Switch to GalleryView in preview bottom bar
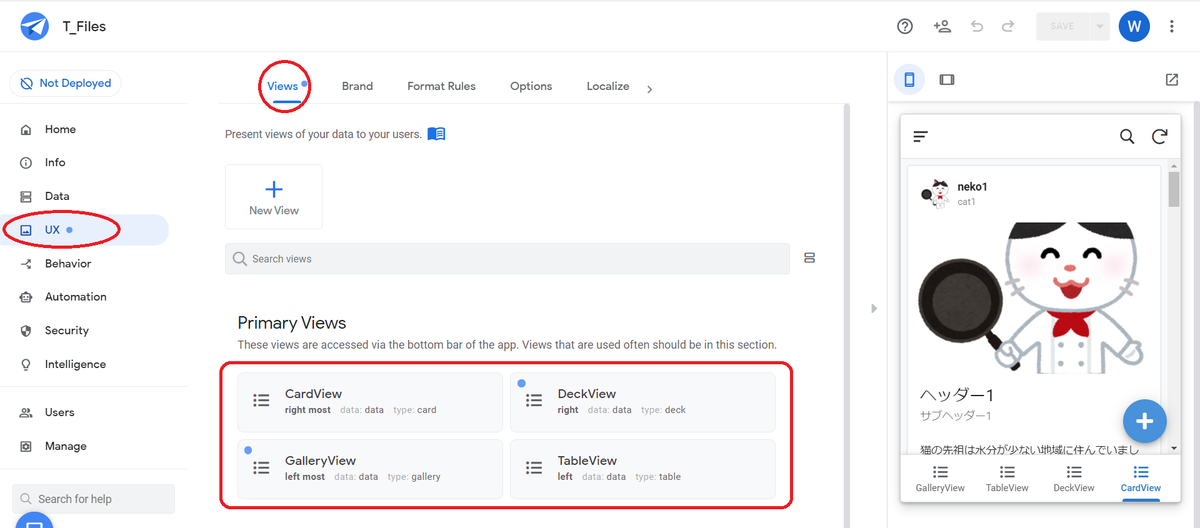The width and height of the screenshot is (1200, 528). click(x=940, y=479)
